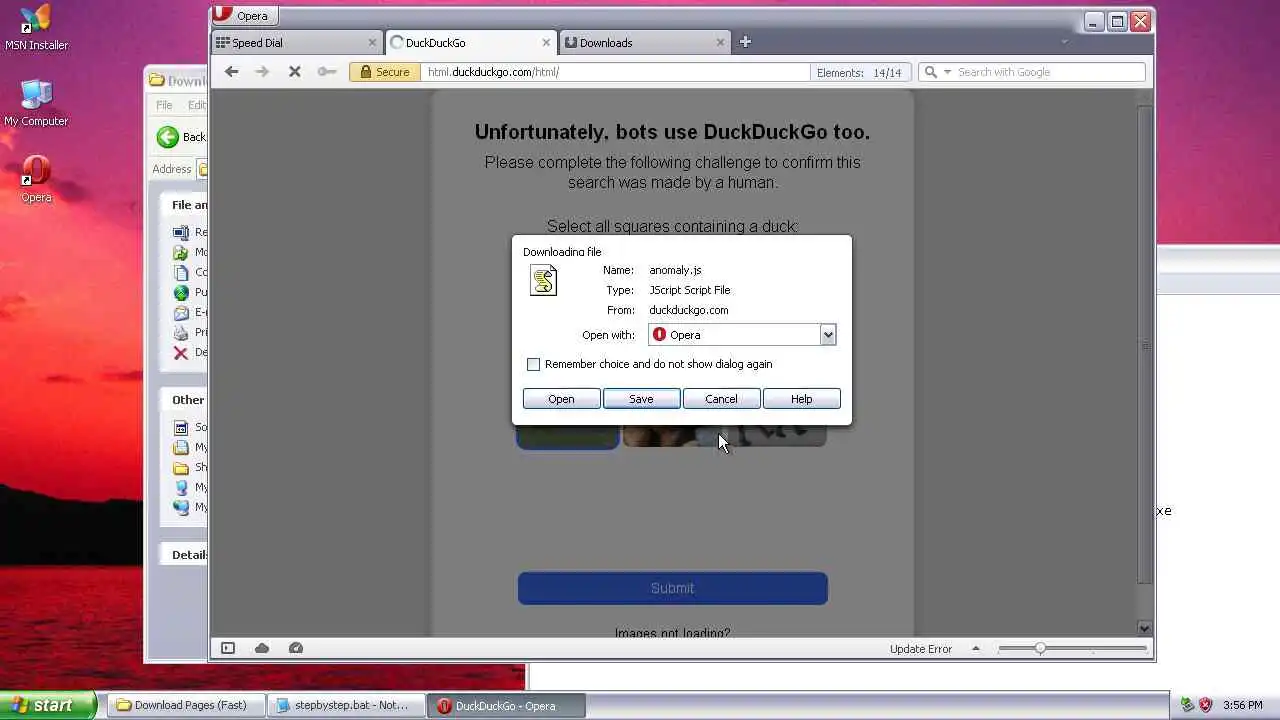Click the green Safely Remove Hardware tray icon
Viewport: 1280px width, 720px height.
coord(1187,705)
